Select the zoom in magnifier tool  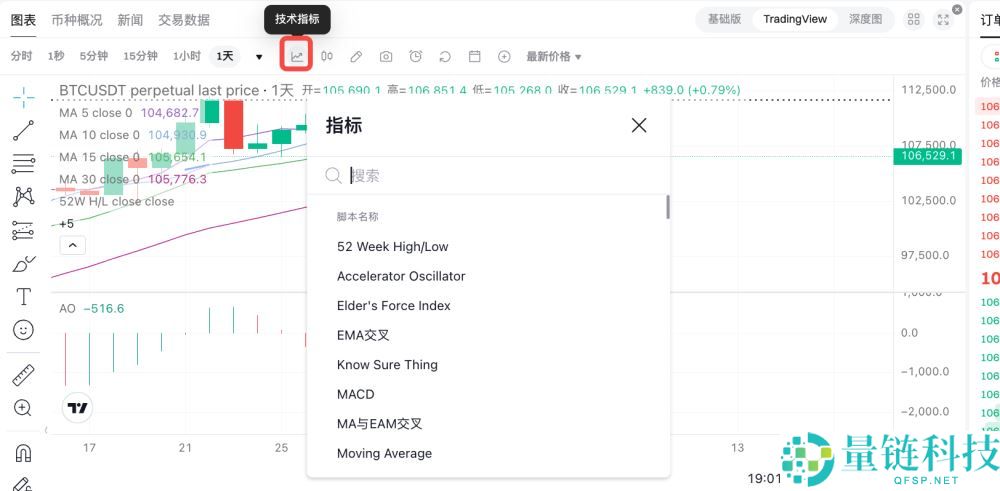(24, 407)
